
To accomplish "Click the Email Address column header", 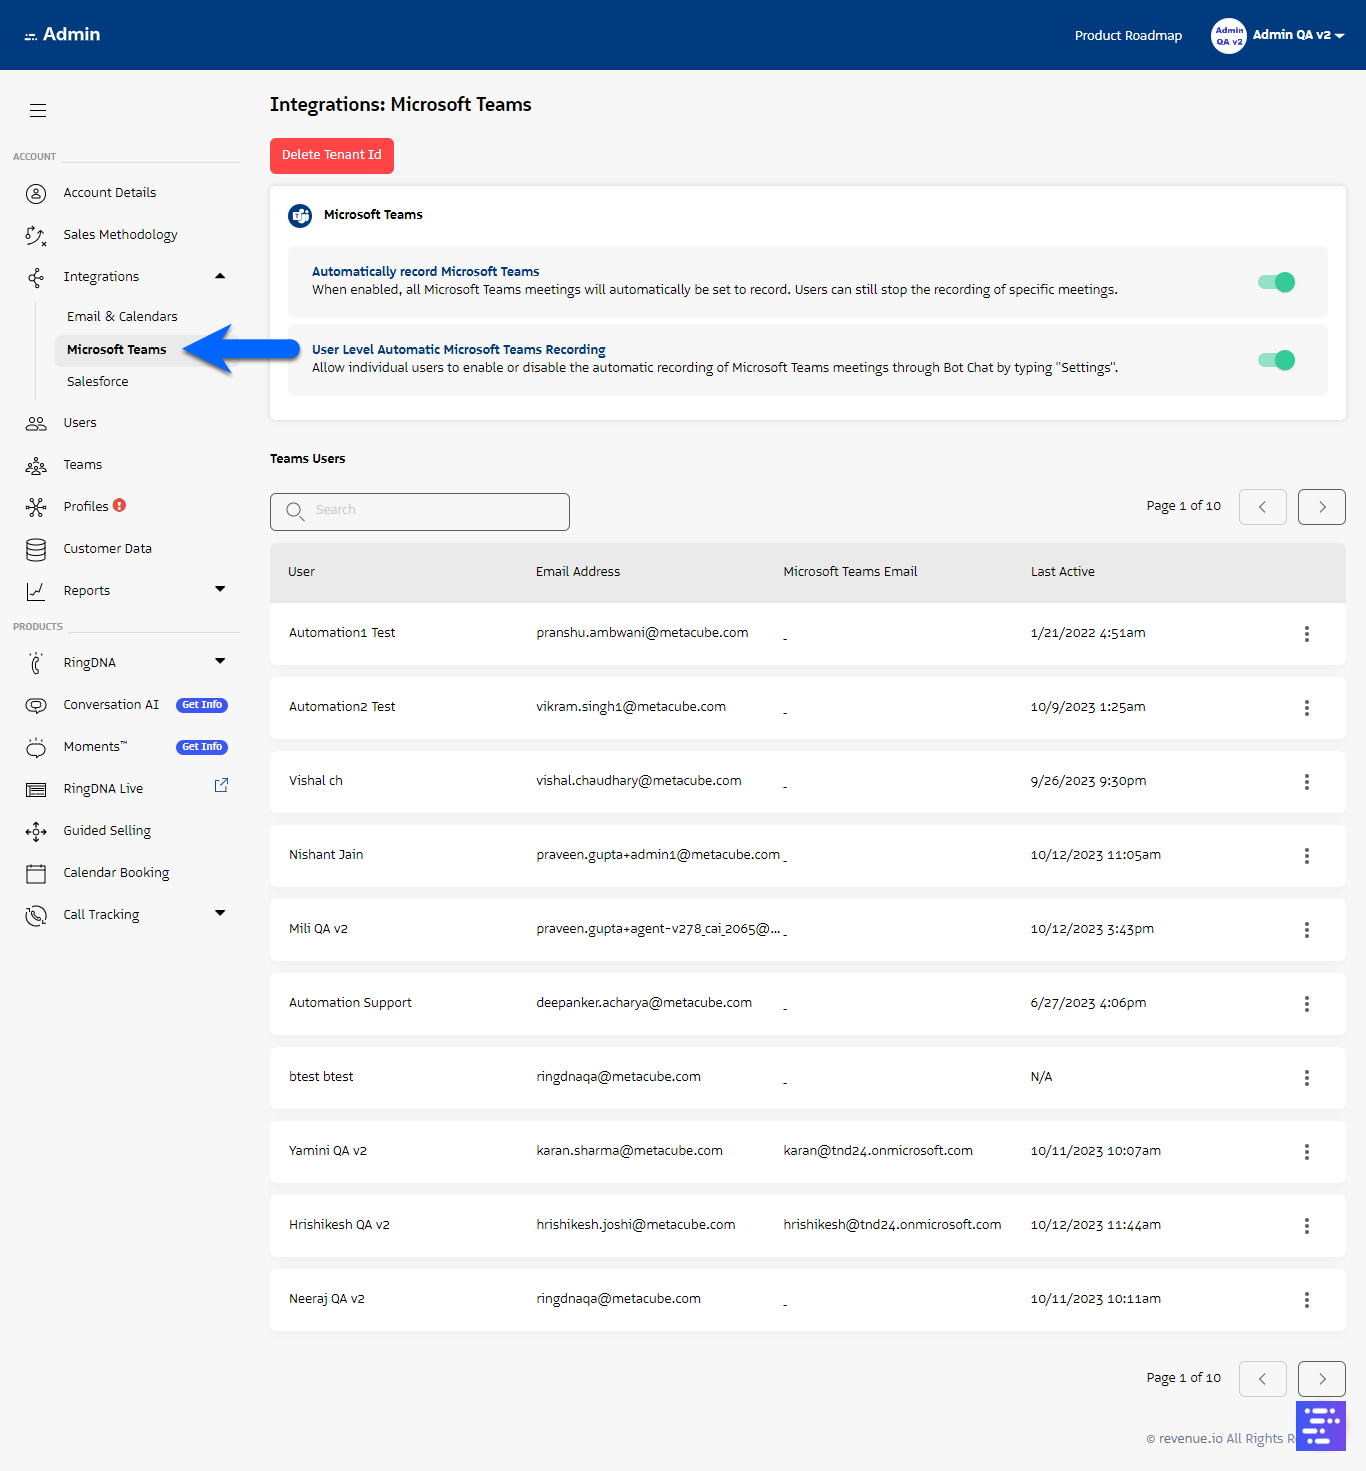I will pos(578,572).
